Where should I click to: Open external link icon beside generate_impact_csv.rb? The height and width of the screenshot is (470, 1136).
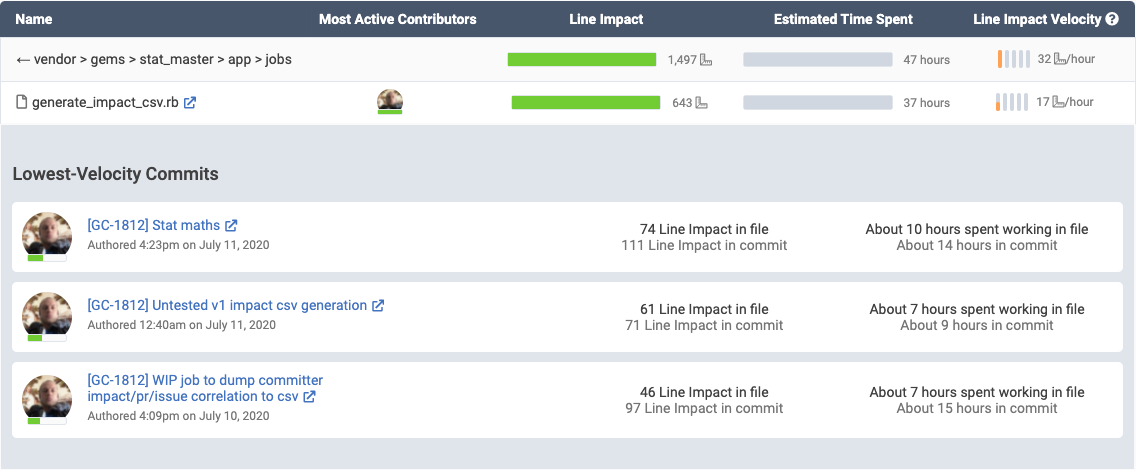tap(190, 102)
